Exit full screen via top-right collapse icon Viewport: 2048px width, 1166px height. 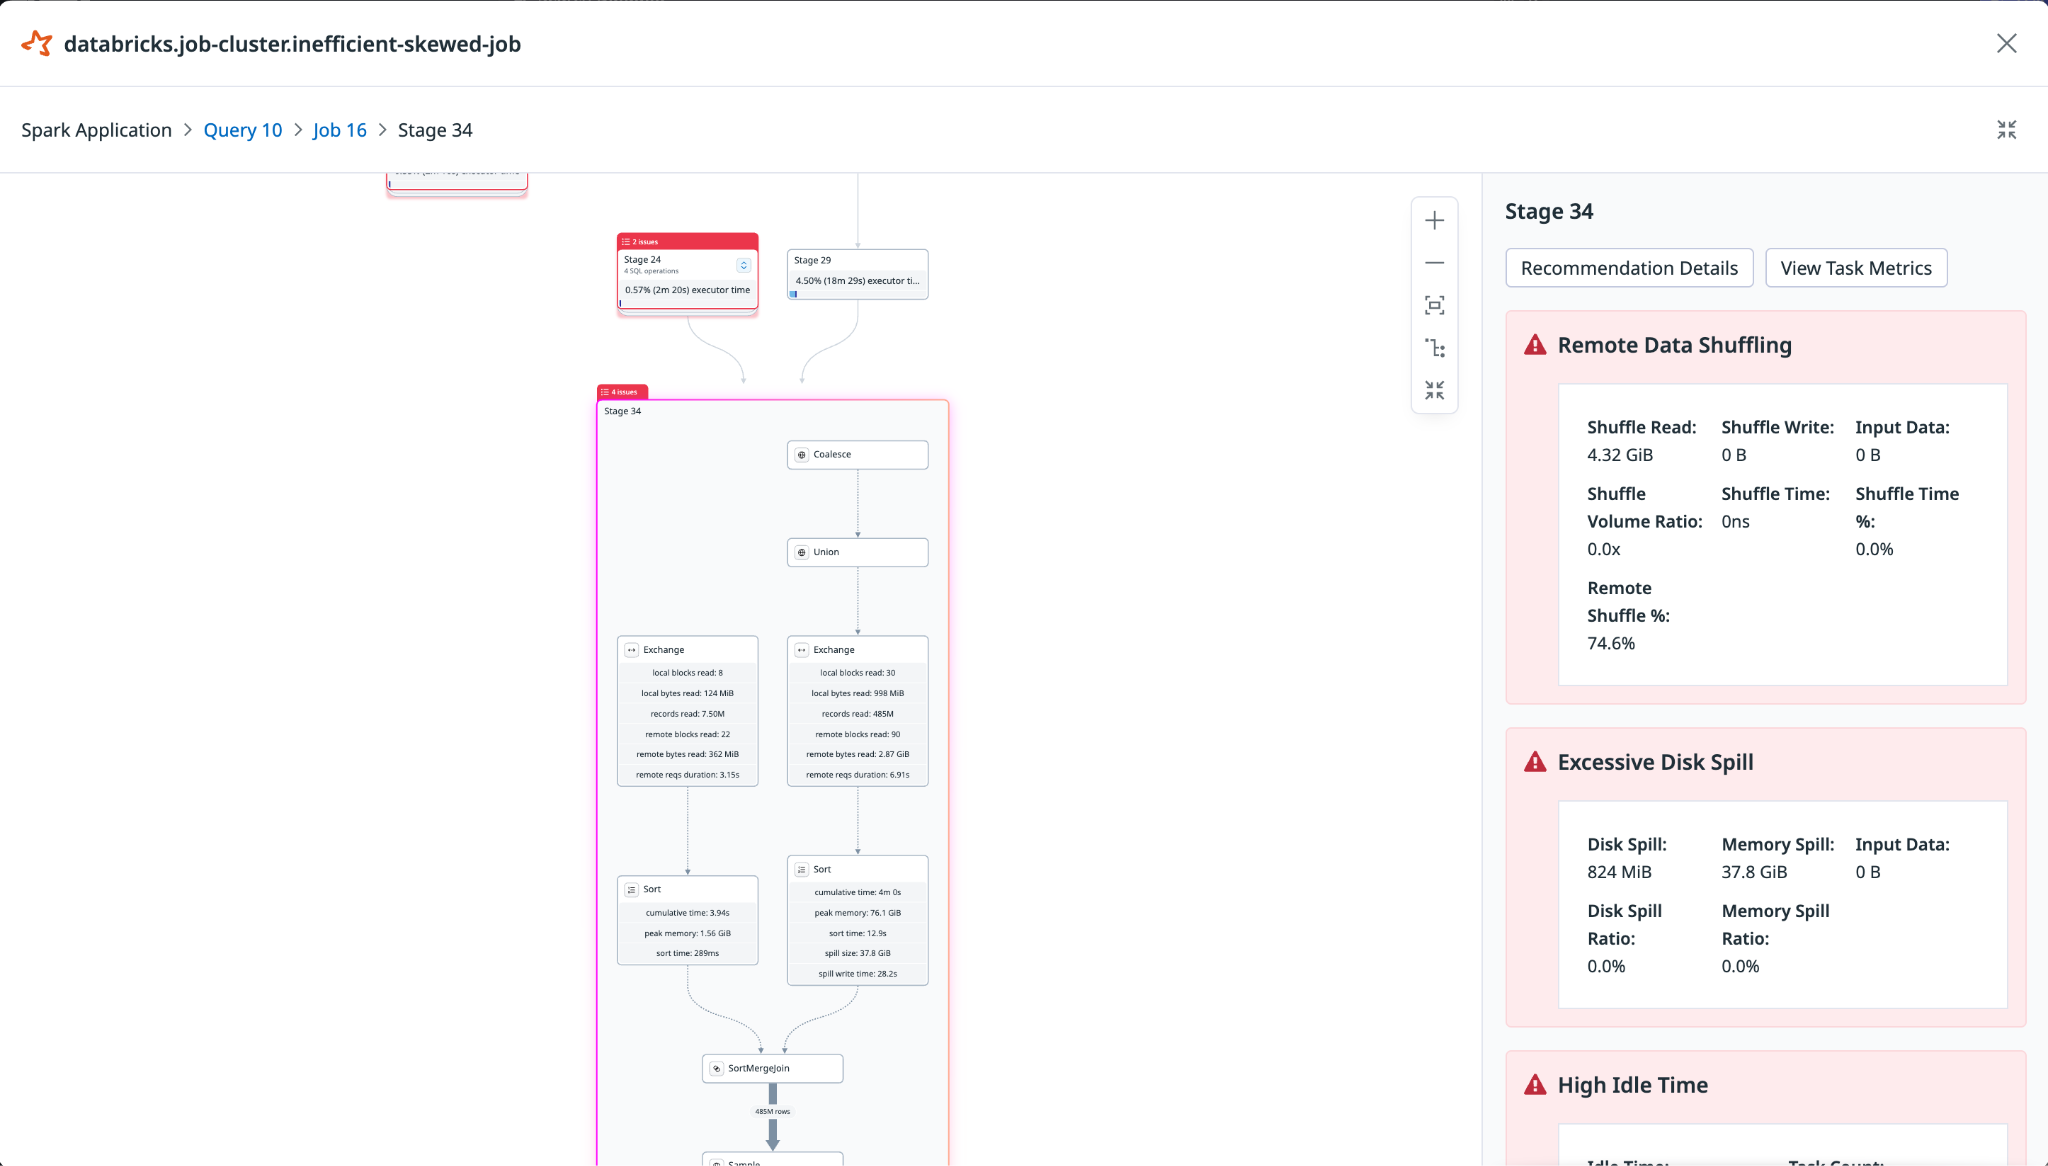(2006, 130)
